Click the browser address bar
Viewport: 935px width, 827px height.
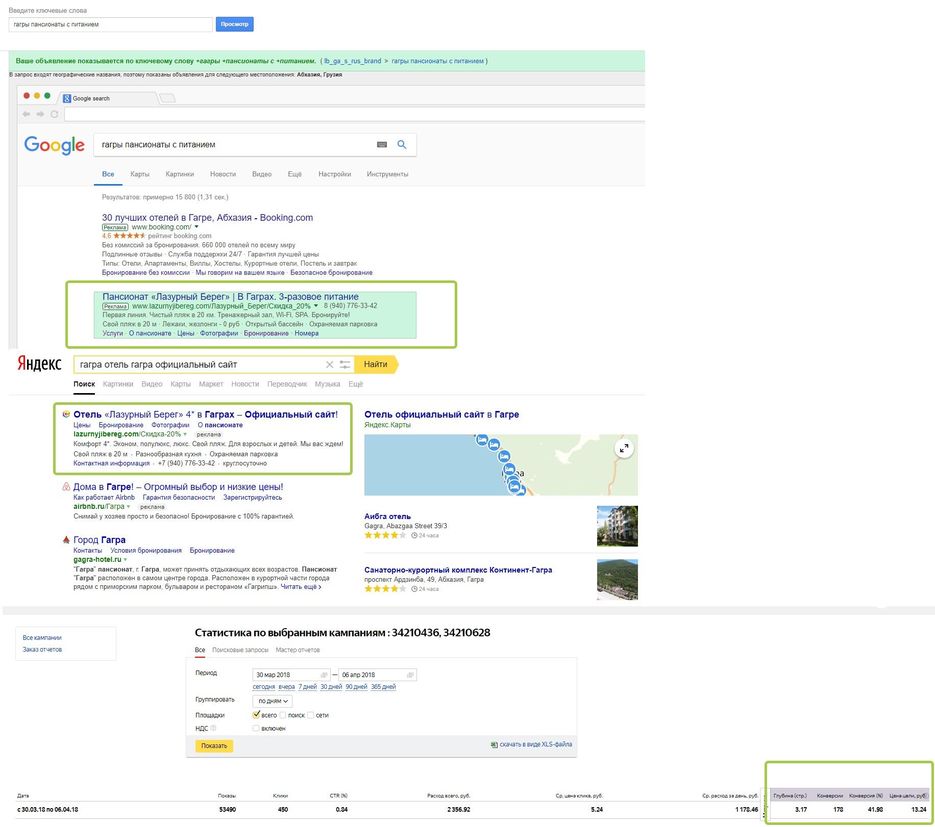click(354, 114)
